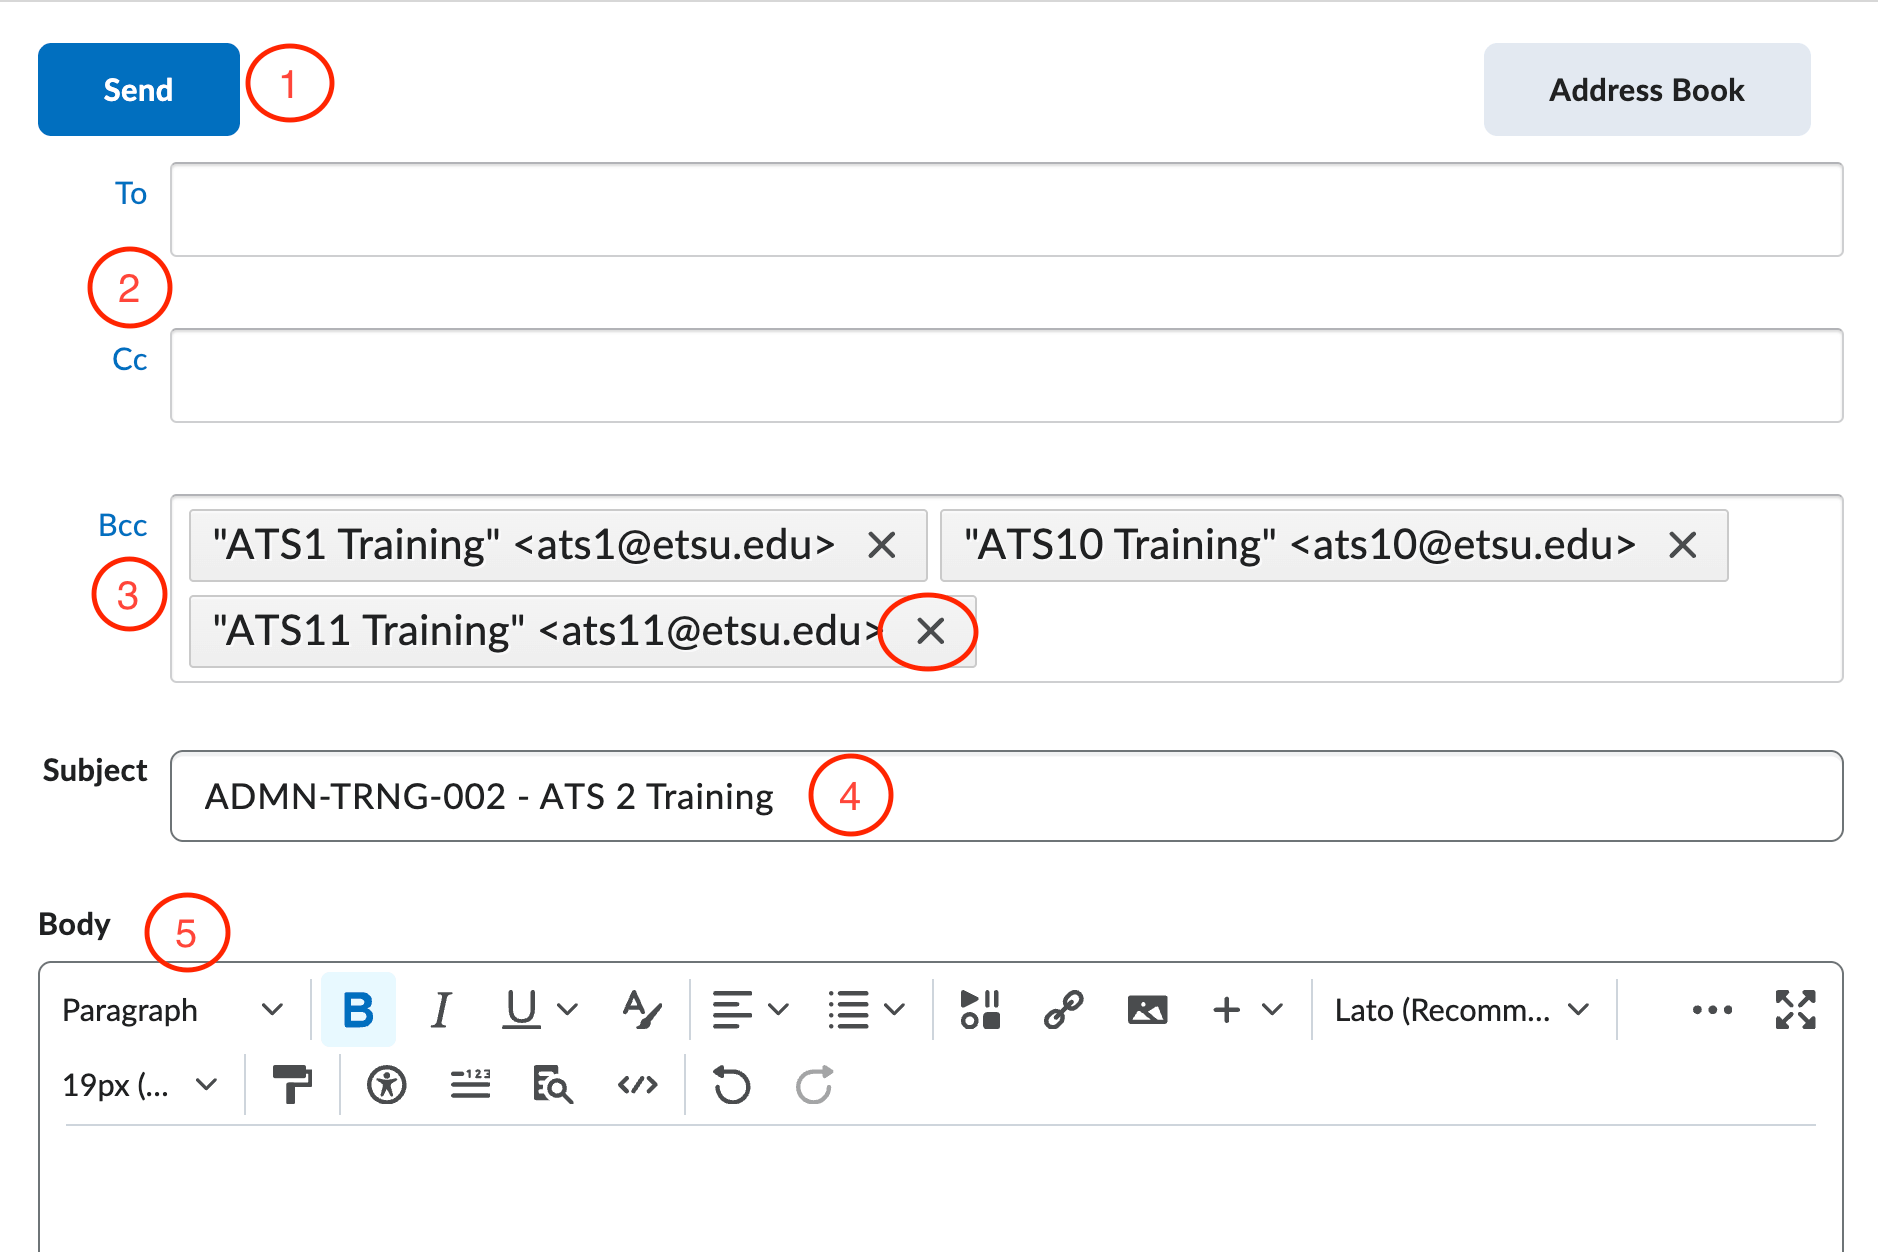The image size is (1878, 1252).
Task: Run the Accessibility Checker
Action: pos(387,1085)
